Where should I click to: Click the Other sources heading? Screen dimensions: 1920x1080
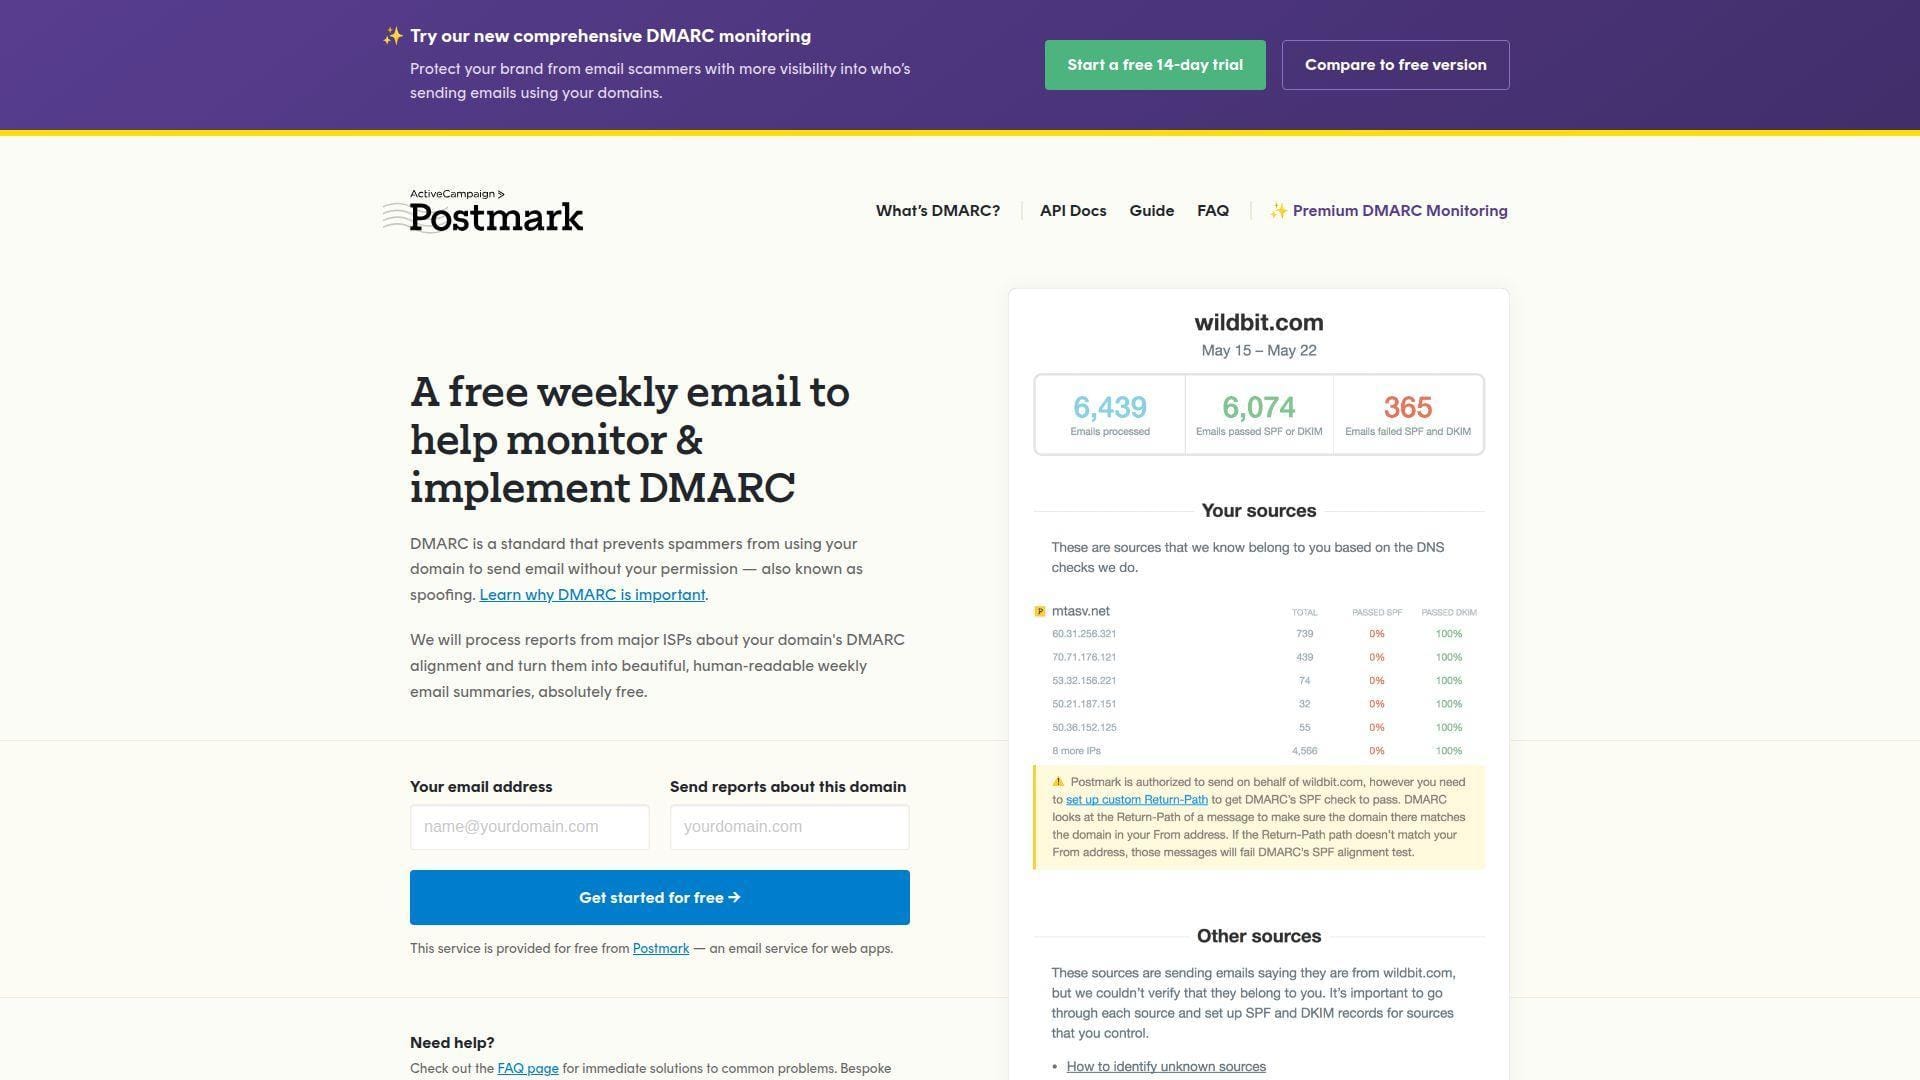(1259, 937)
